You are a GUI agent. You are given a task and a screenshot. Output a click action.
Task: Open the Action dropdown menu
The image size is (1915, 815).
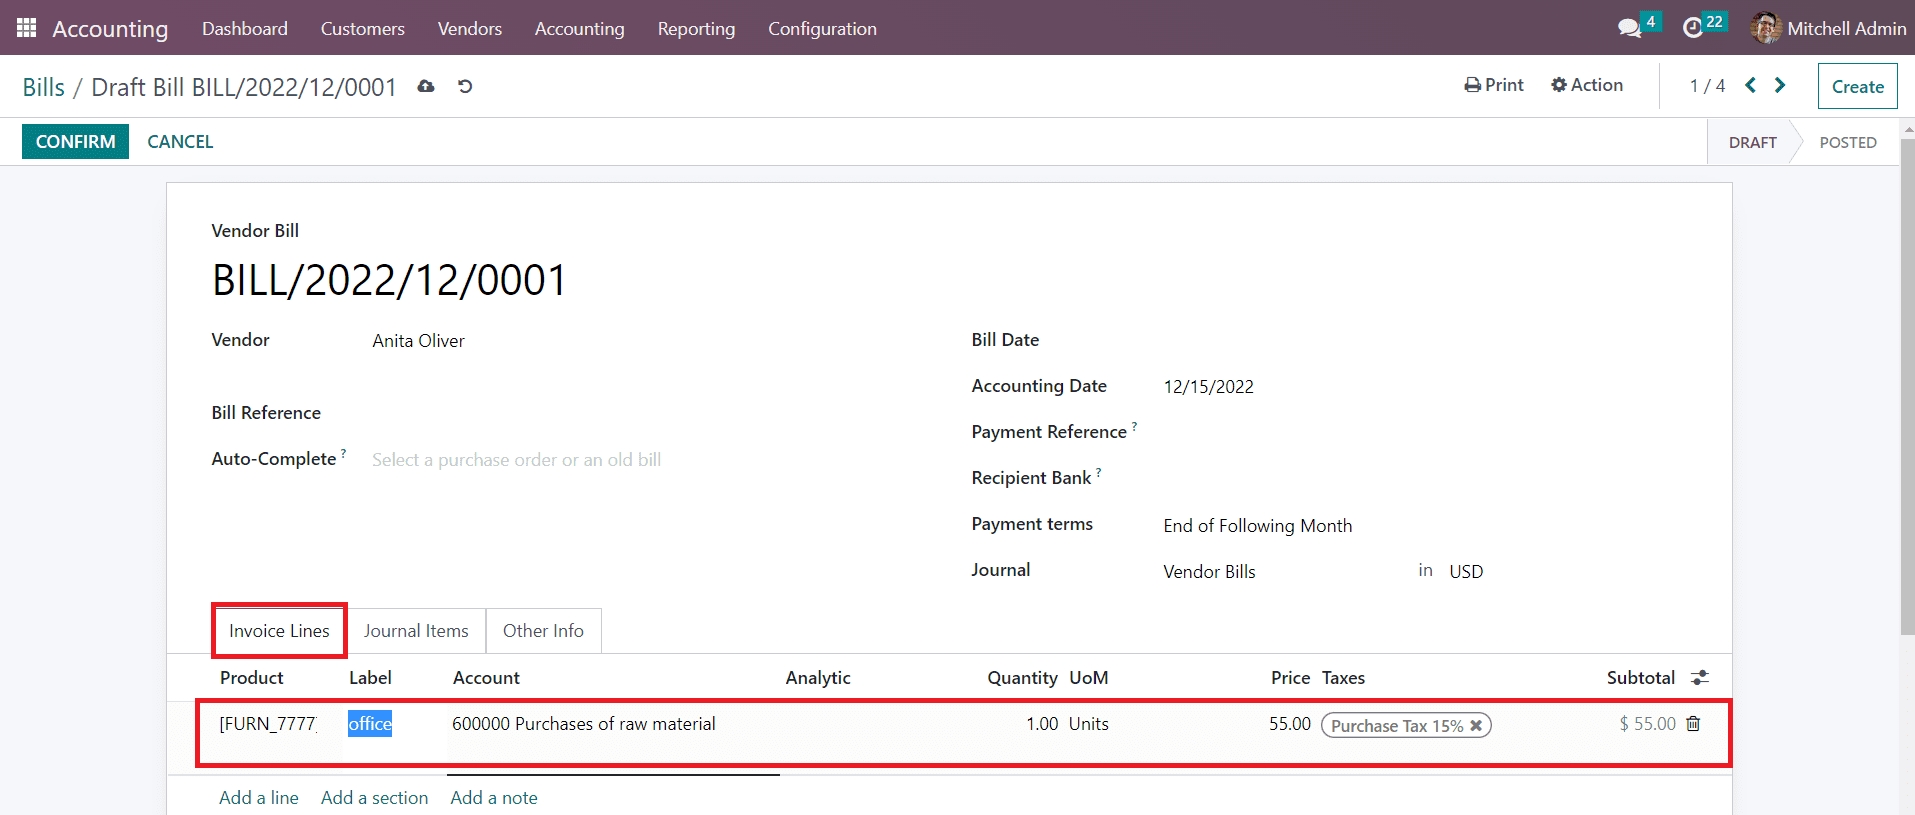1587,86
